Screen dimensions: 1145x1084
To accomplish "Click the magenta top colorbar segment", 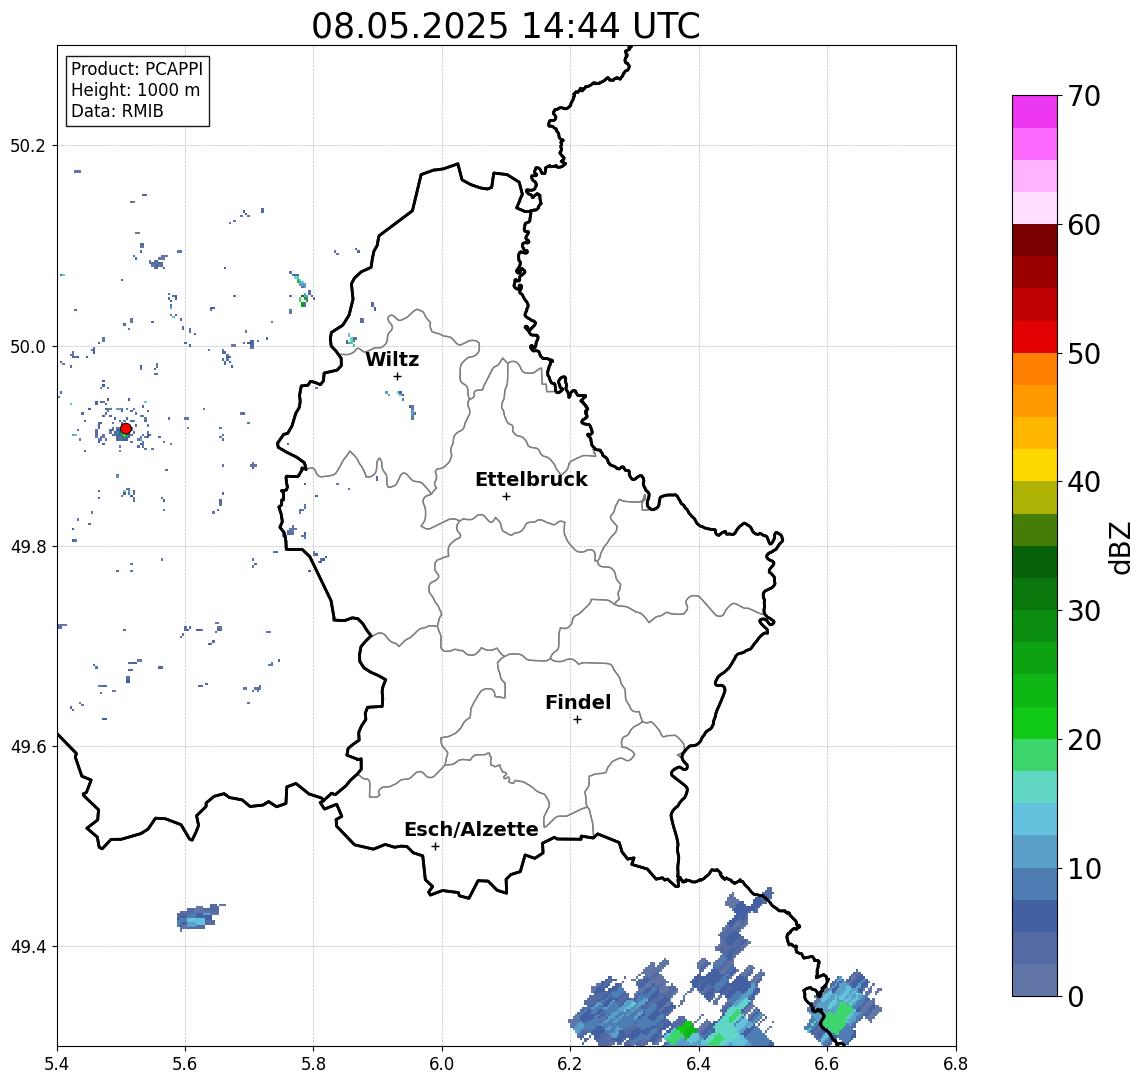I will point(1035,112).
